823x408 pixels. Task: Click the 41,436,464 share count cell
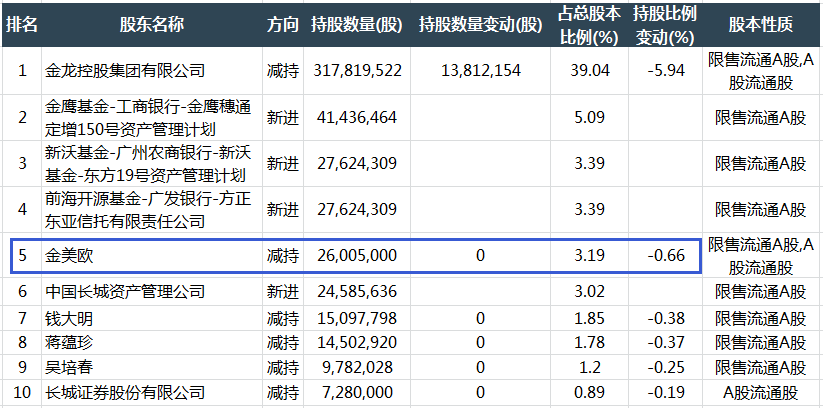click(x=357, y=118)
